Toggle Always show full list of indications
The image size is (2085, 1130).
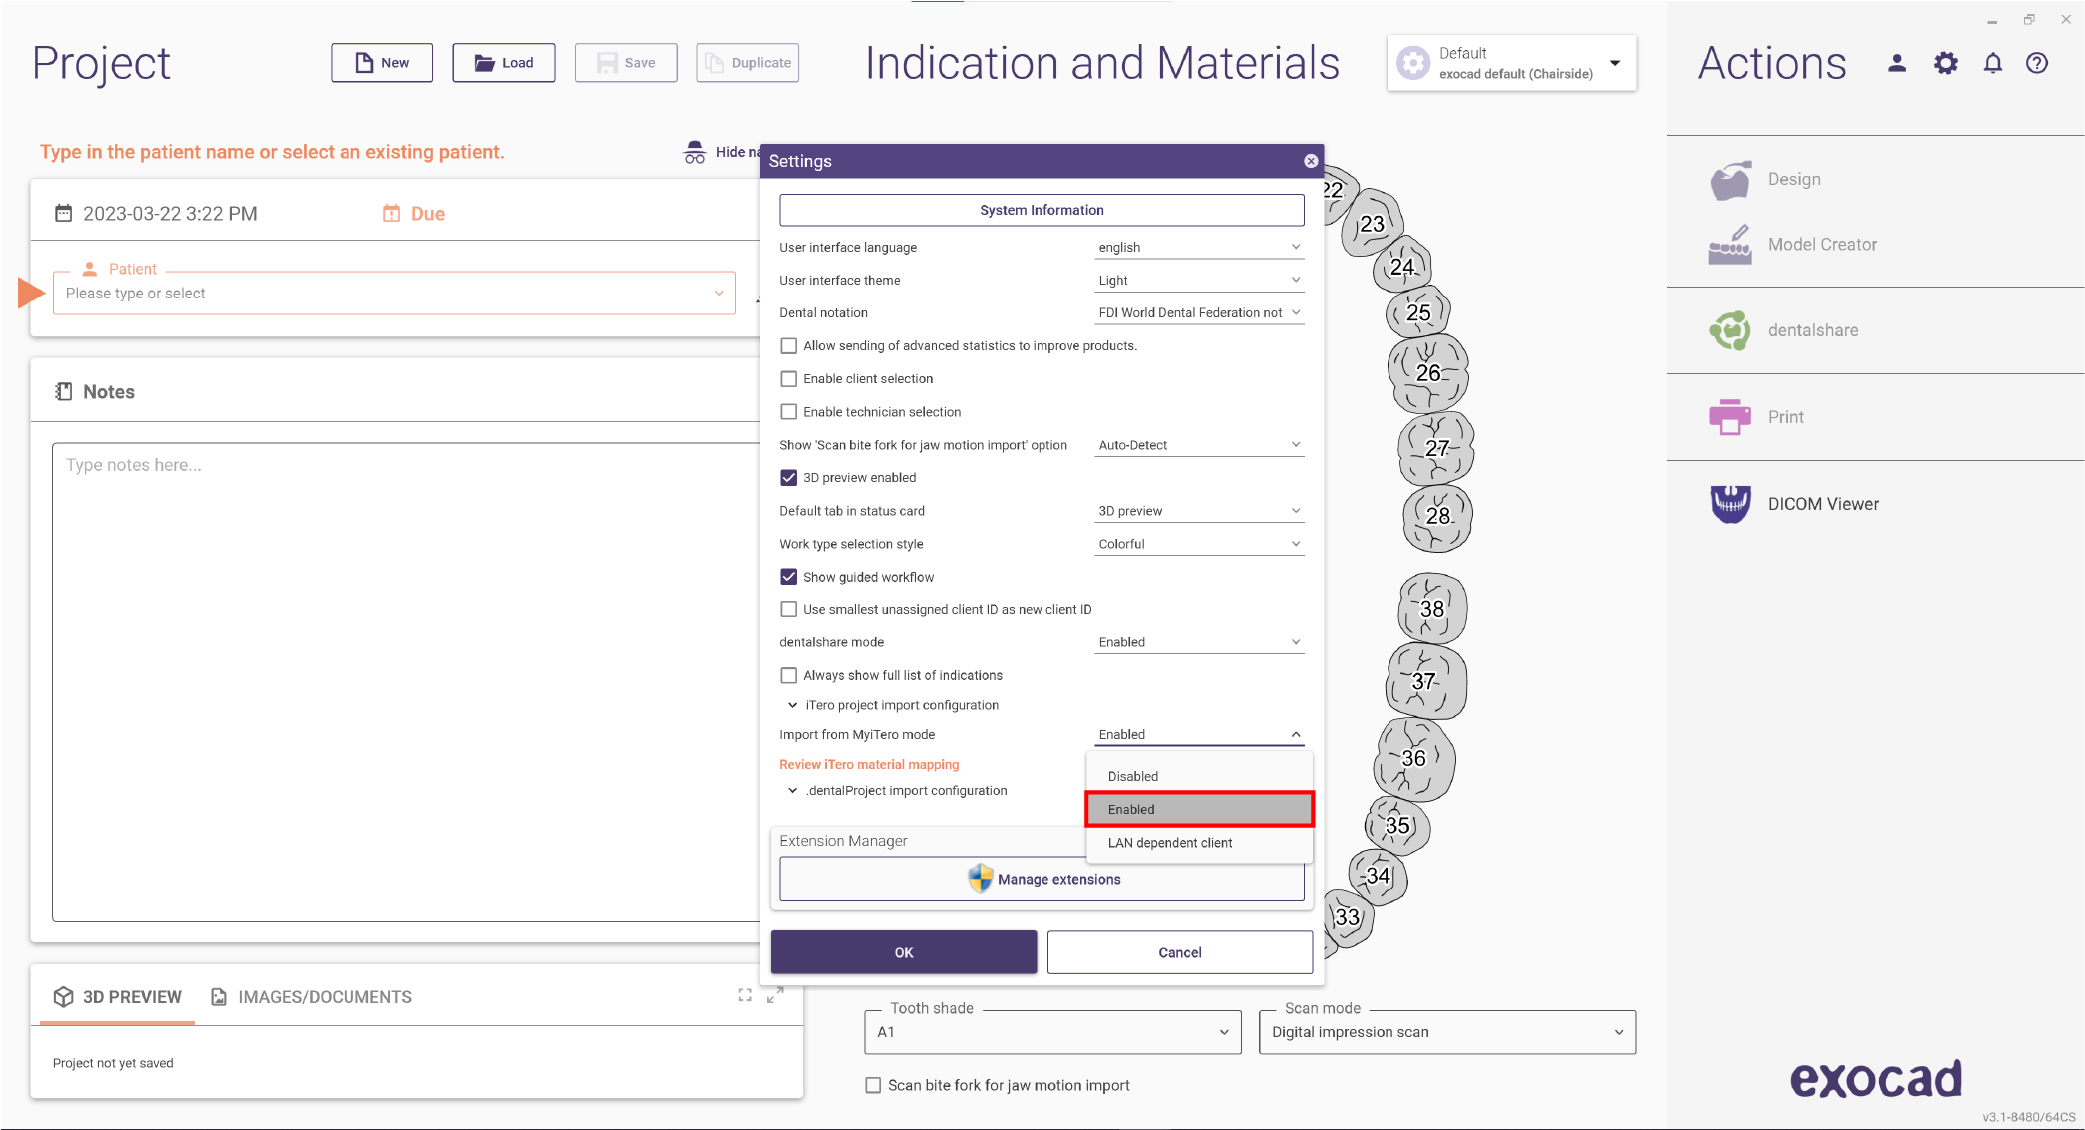click(x=789, y=675)
